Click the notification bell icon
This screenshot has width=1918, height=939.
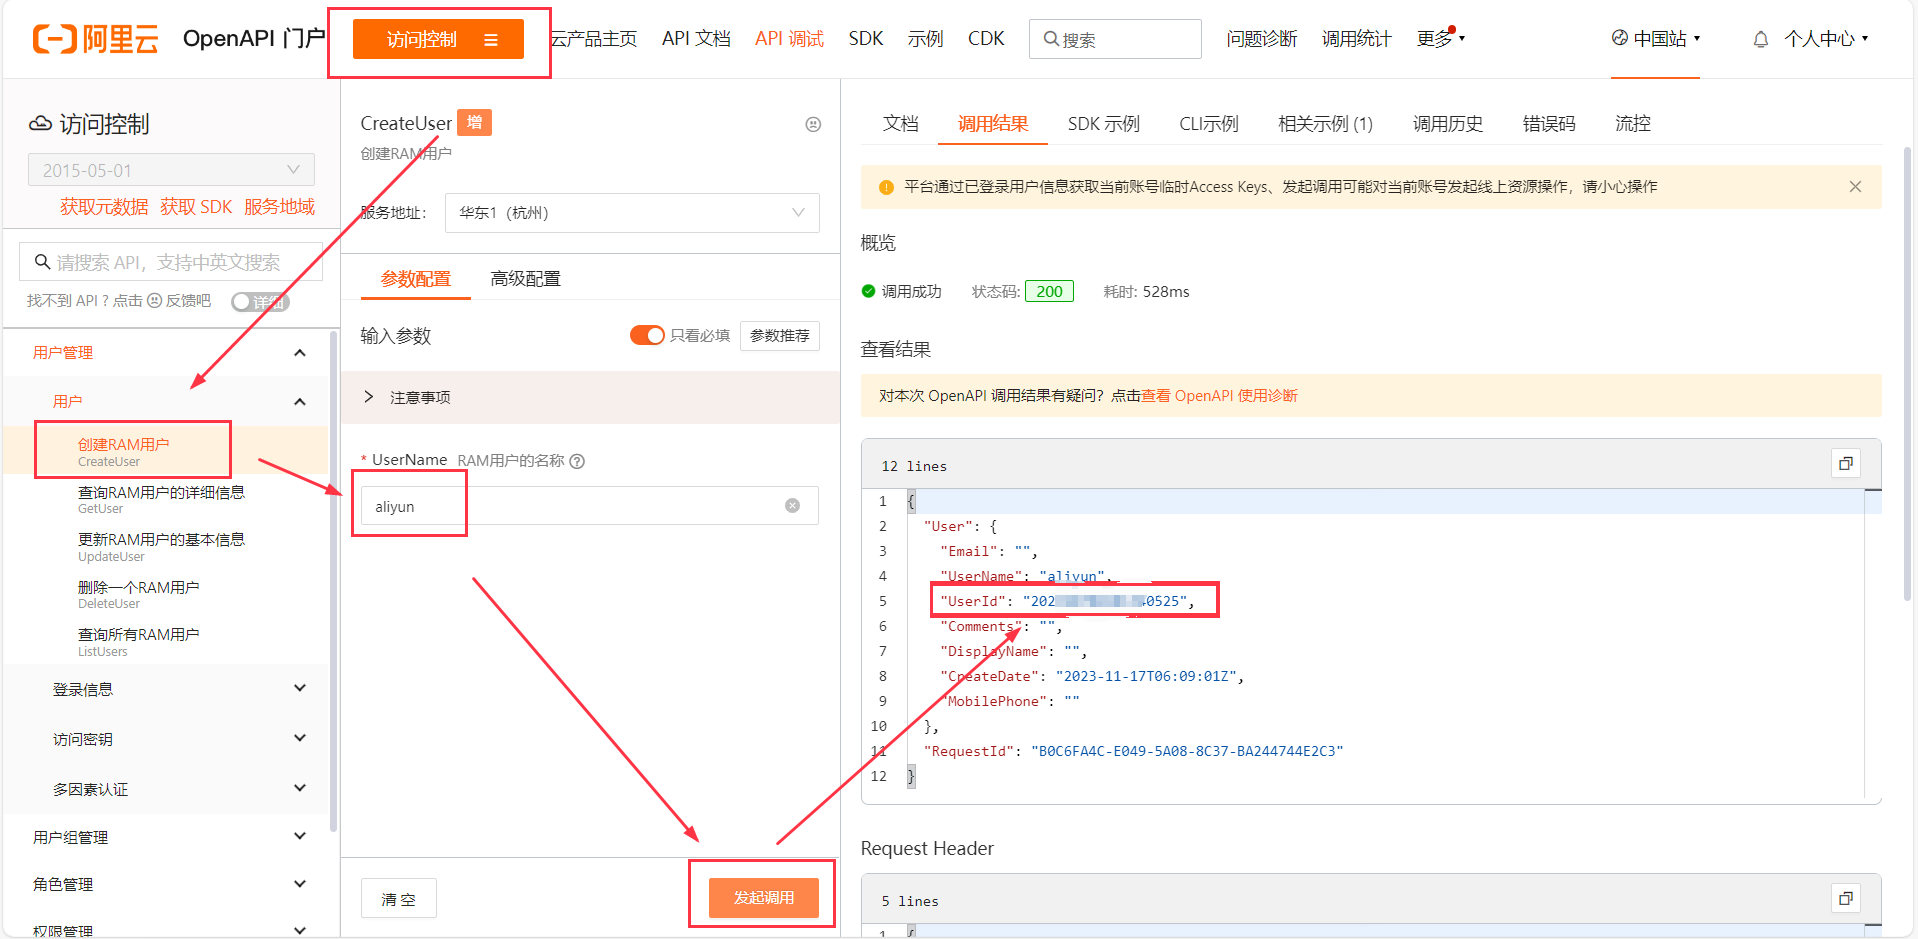(x=1761, y=39)
